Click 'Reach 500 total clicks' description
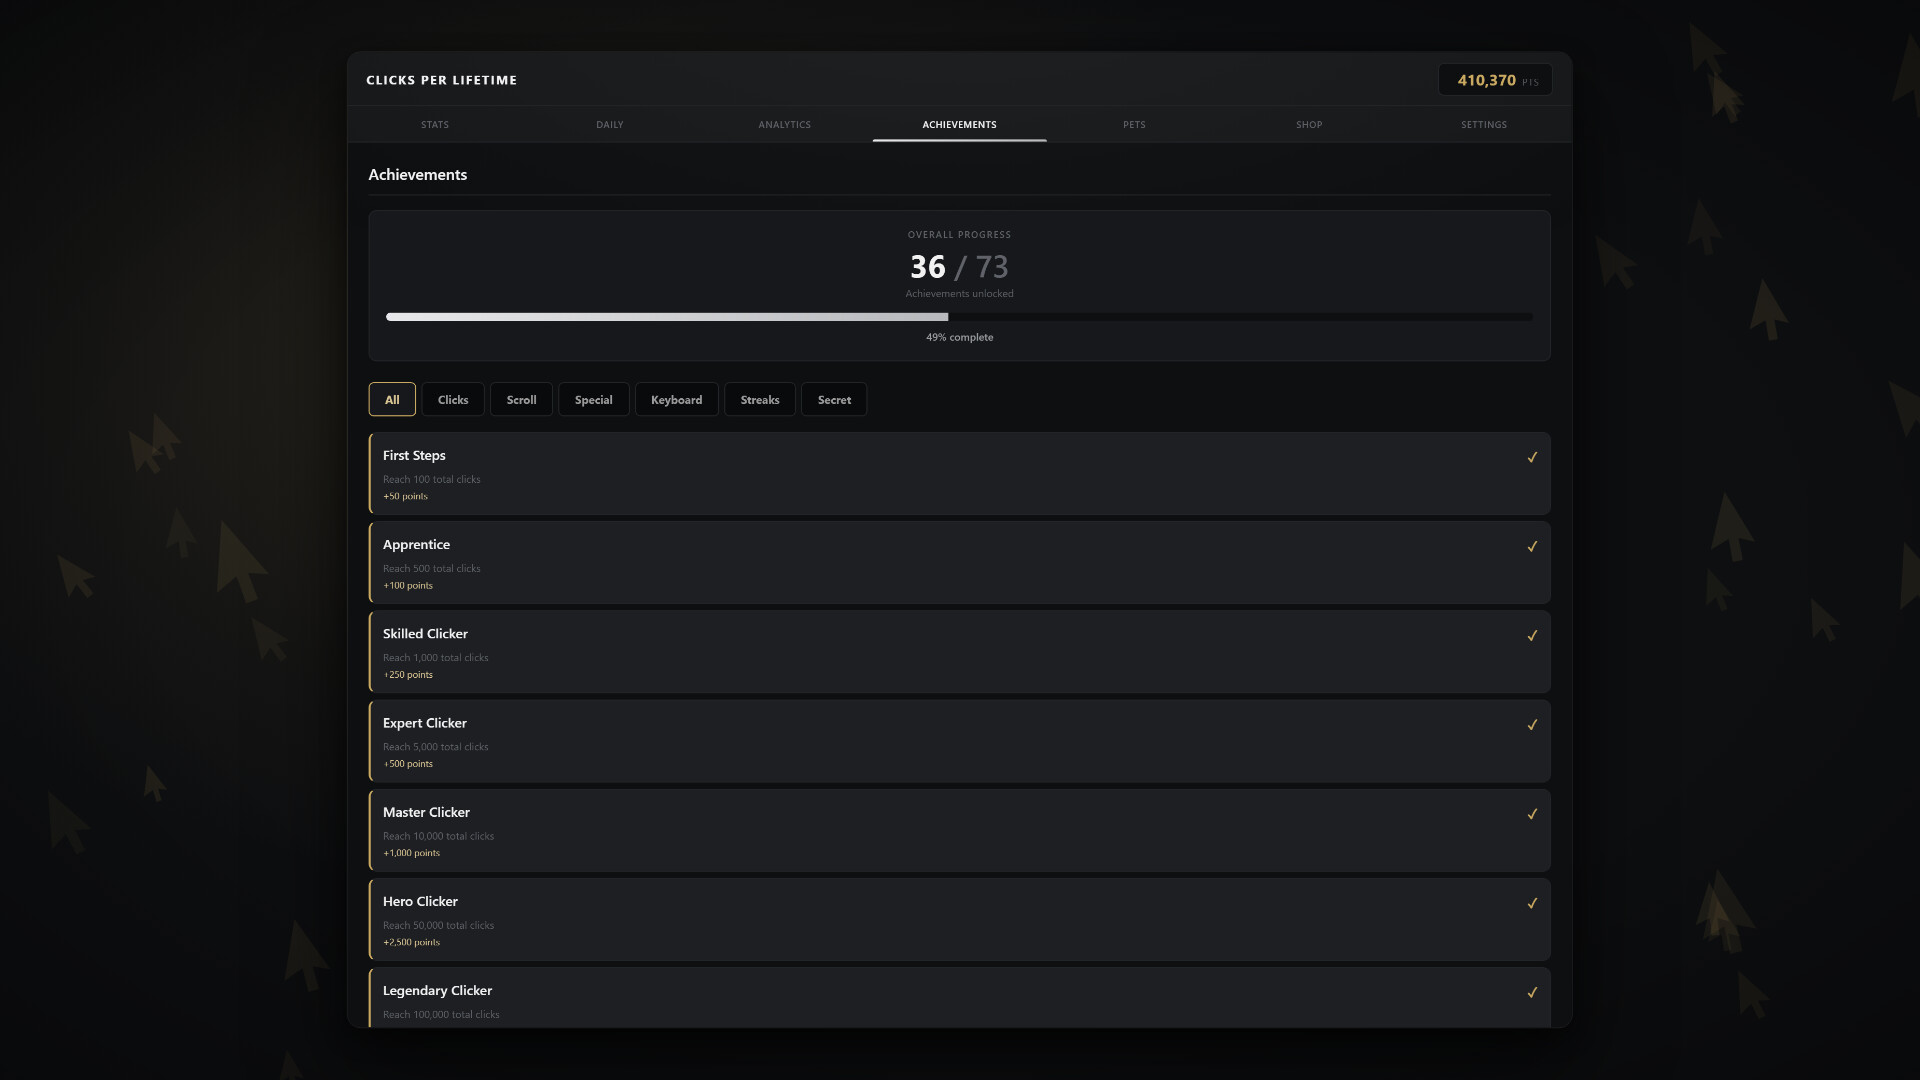Image resolution: width=1920 pixels, height=1080 pixels. [x=431, y=568]
